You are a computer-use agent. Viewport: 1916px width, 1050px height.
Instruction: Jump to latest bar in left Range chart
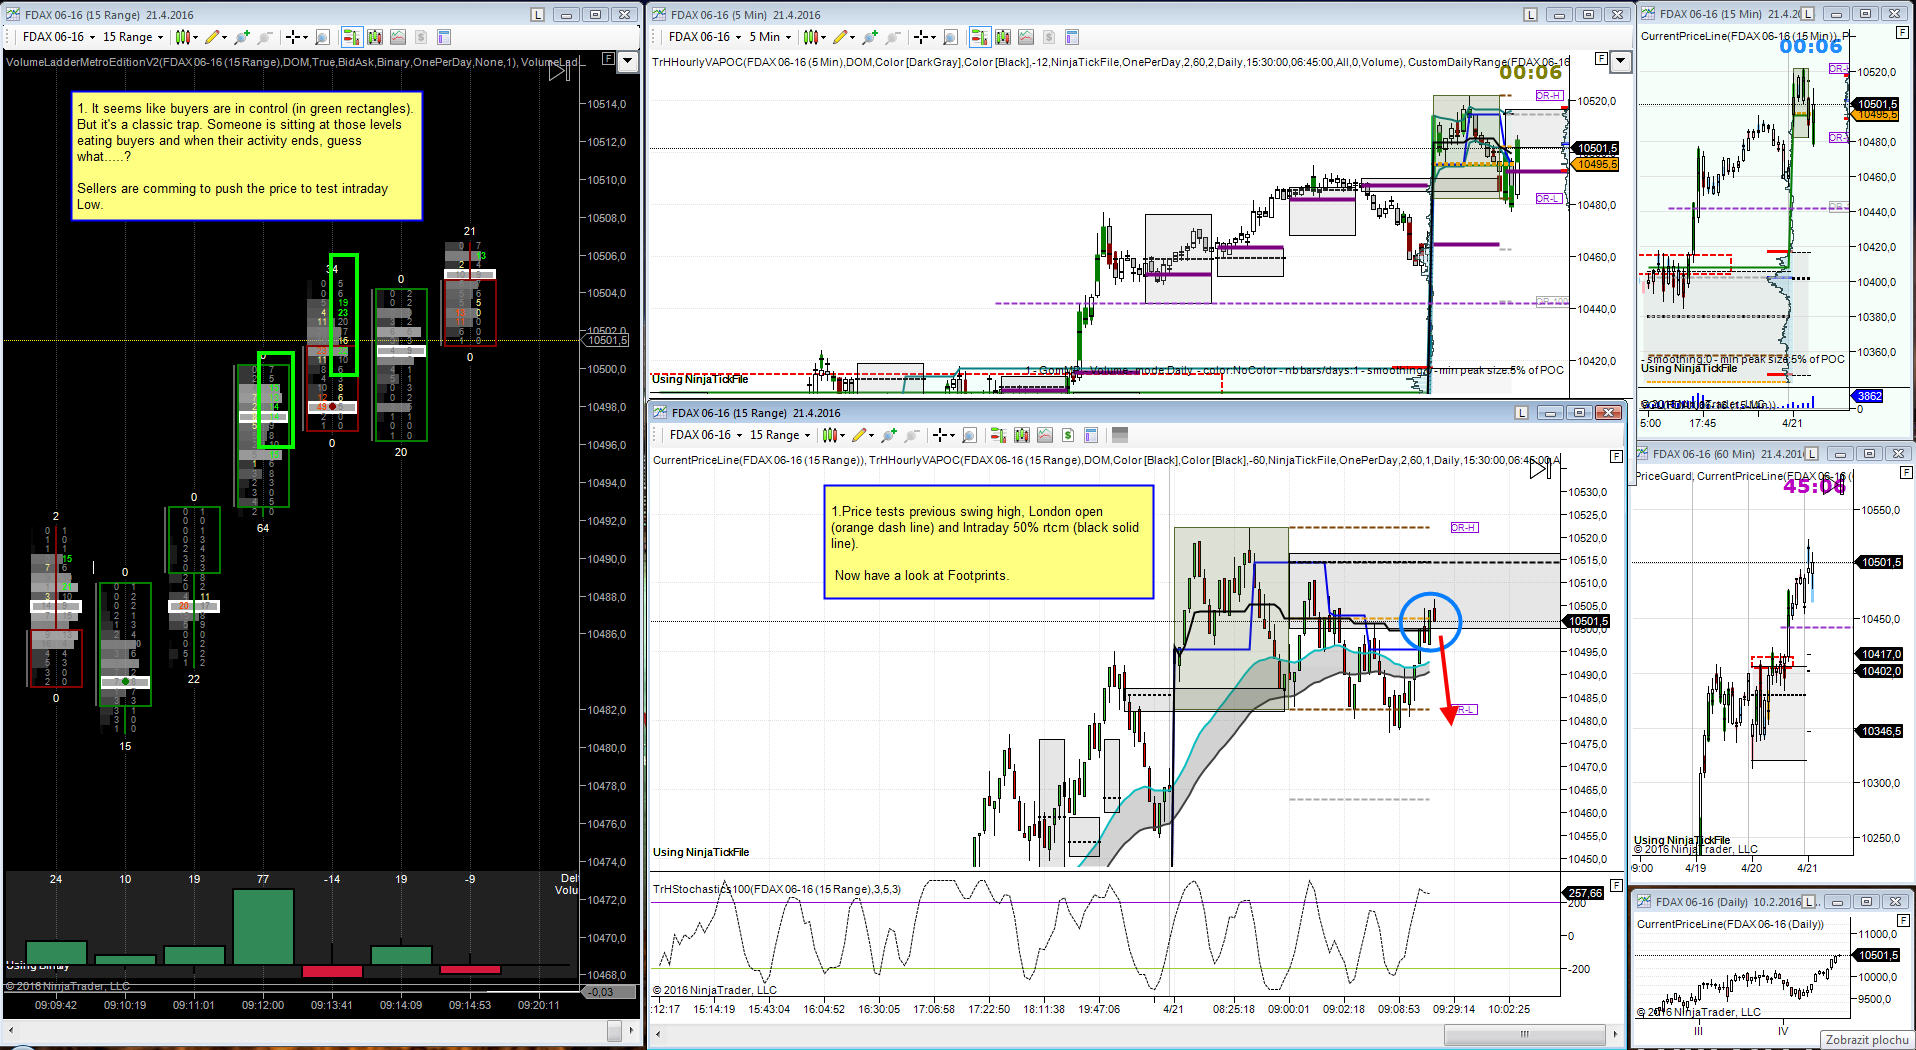click(560, 70)
